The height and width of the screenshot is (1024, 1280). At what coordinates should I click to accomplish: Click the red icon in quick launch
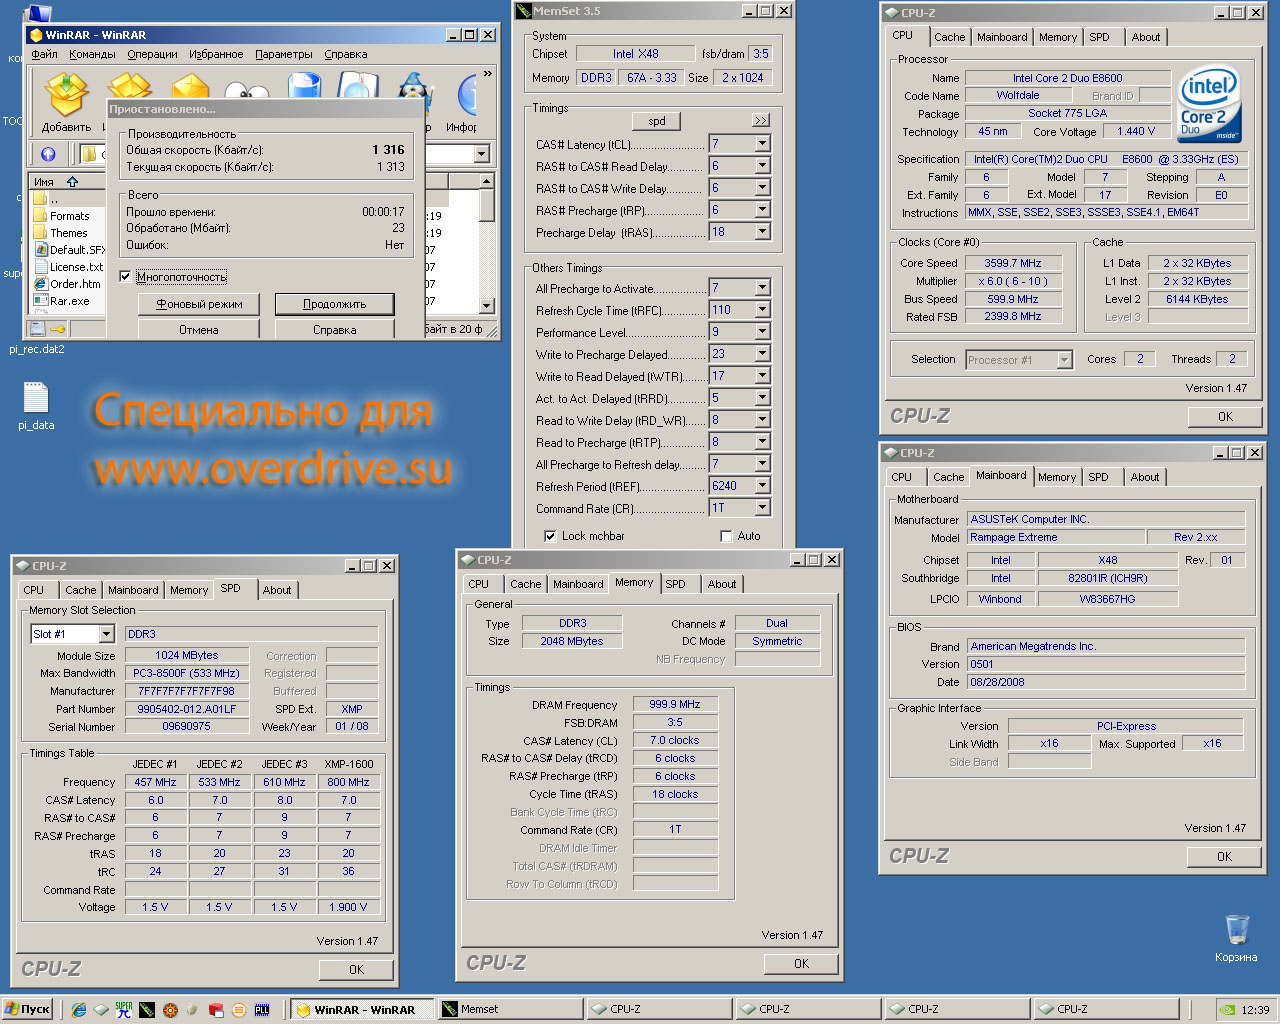click(x=216, y=1010)
